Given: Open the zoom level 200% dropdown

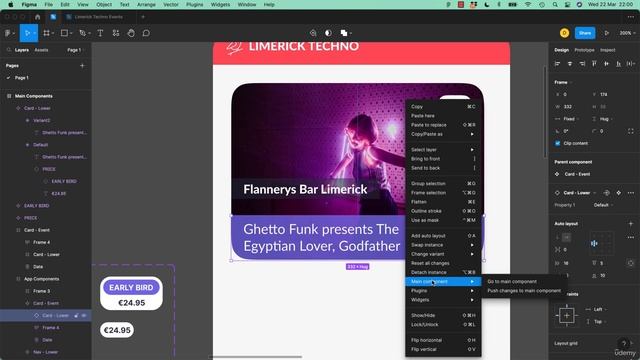Looking at the screenshot, I should (627, 33).
